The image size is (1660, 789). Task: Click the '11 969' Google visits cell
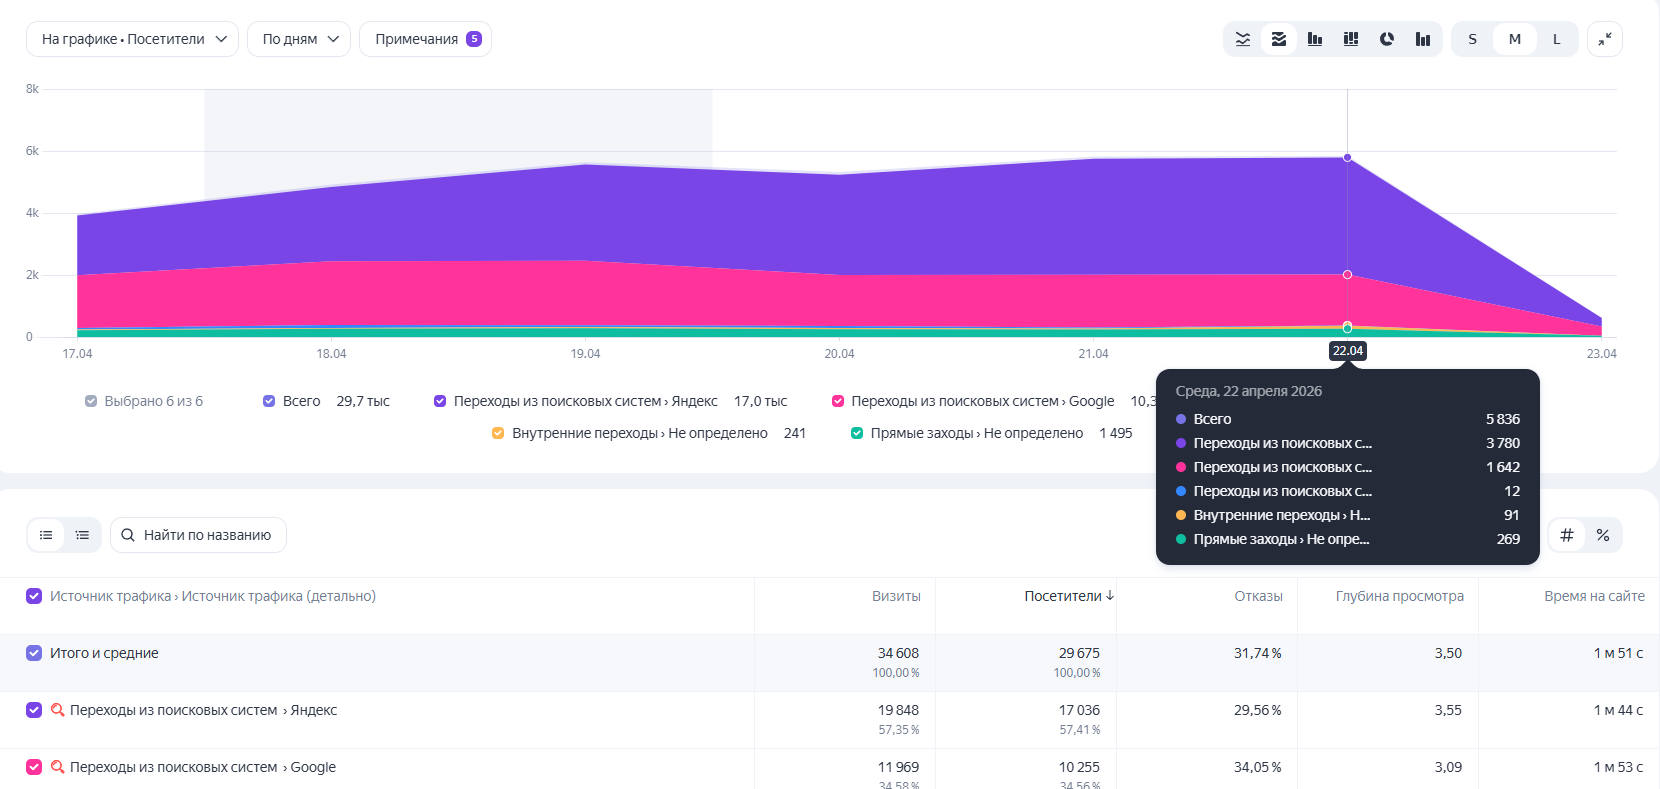coord(898,767)
